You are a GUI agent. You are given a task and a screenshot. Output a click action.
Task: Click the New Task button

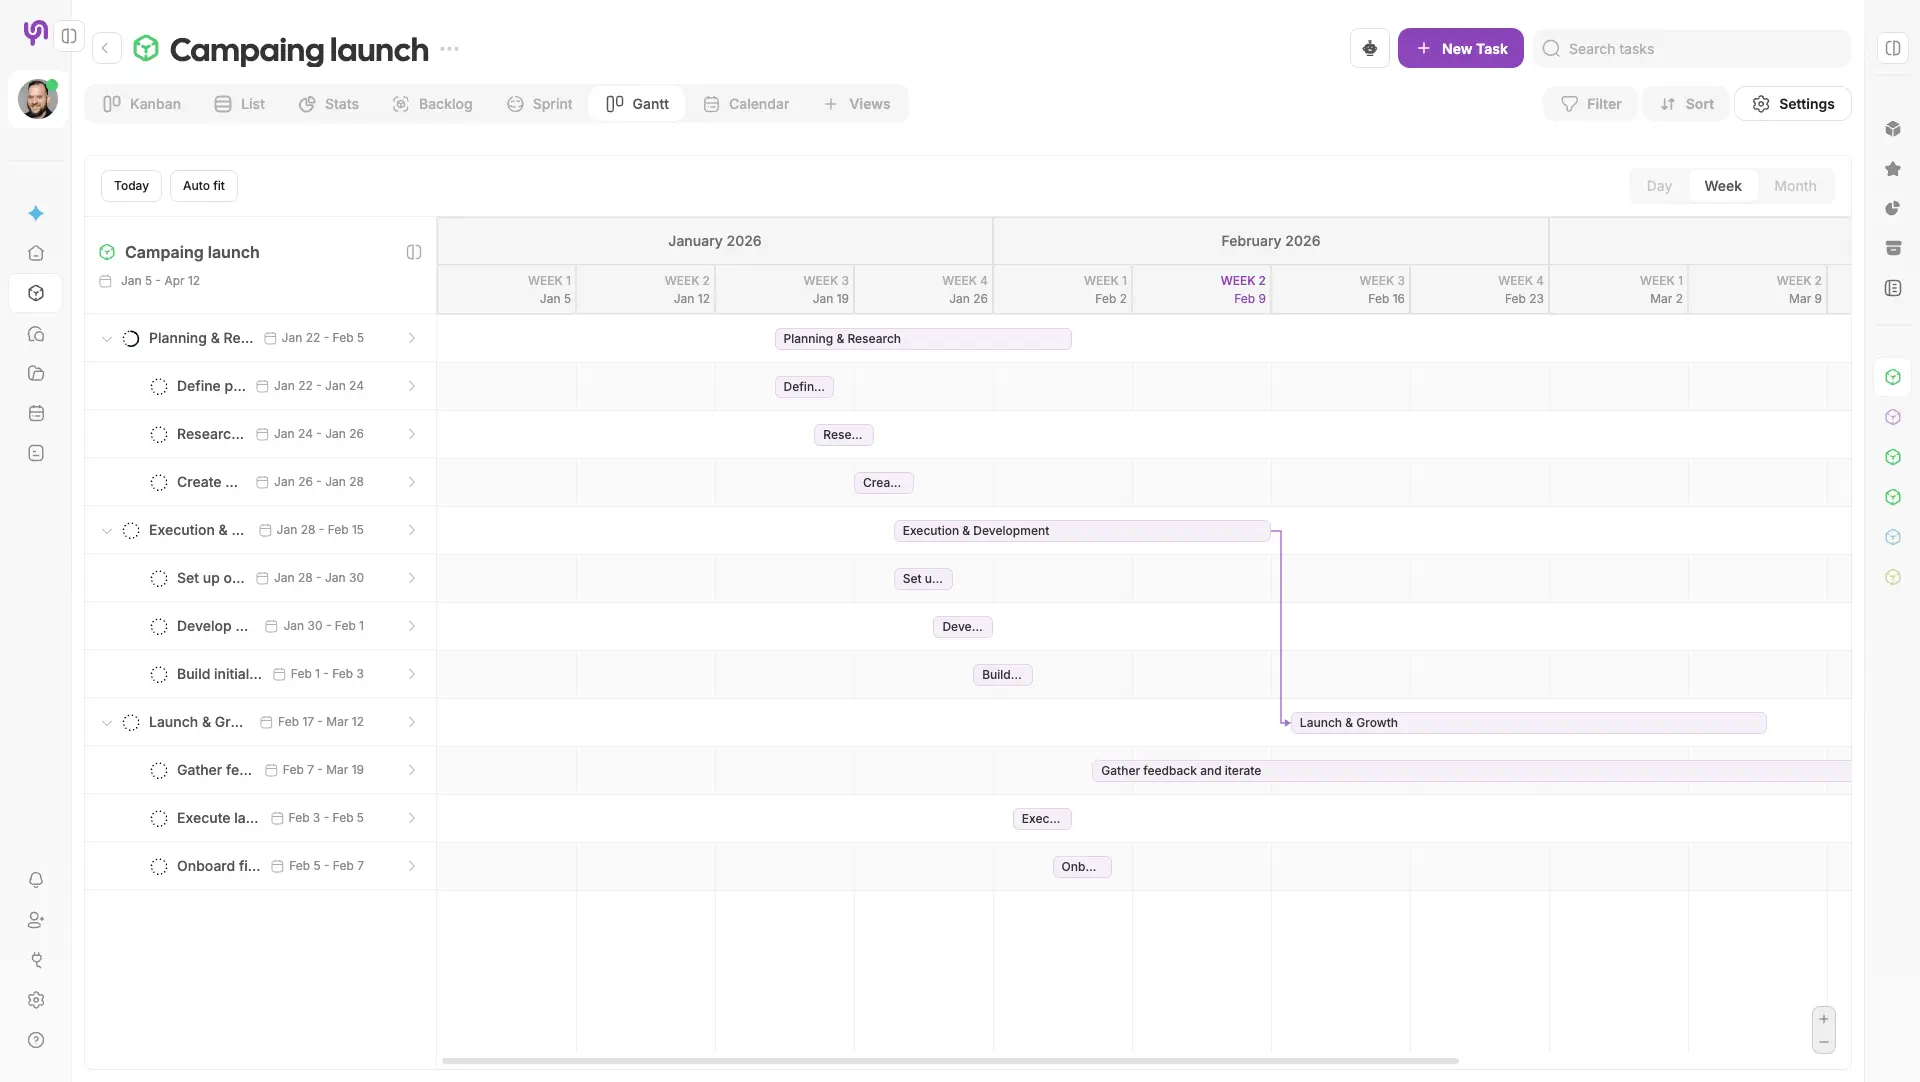coord(1460,48)
